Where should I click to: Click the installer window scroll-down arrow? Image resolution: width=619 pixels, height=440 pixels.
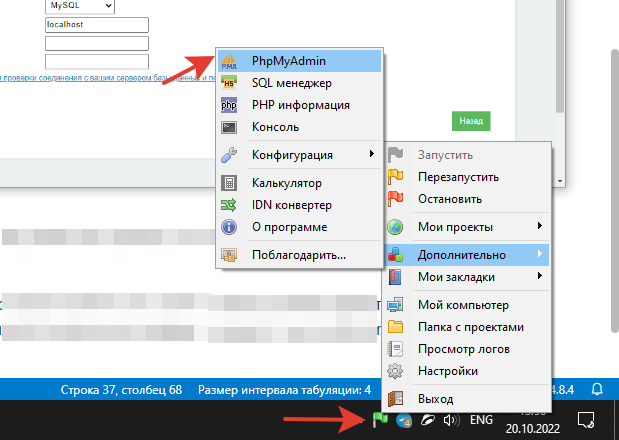(x=560, y=181)
